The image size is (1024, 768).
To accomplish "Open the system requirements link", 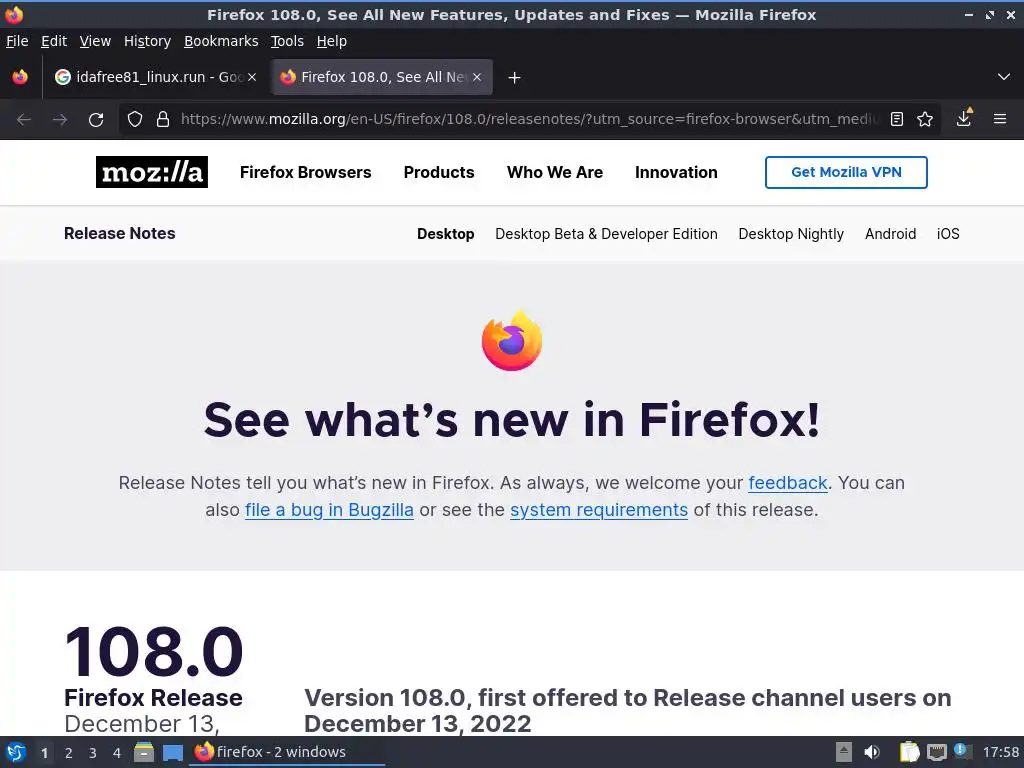I will pyautogui.click(x=599, y=510).
